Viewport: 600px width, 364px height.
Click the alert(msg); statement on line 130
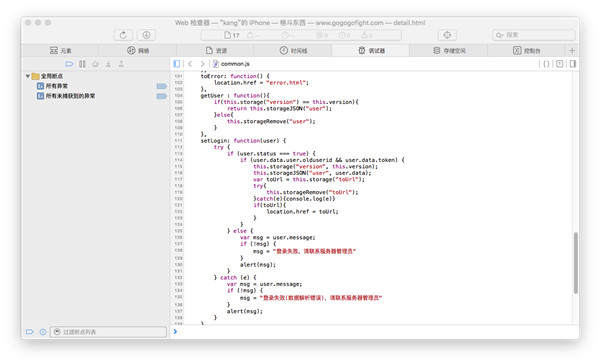point(258,264)
